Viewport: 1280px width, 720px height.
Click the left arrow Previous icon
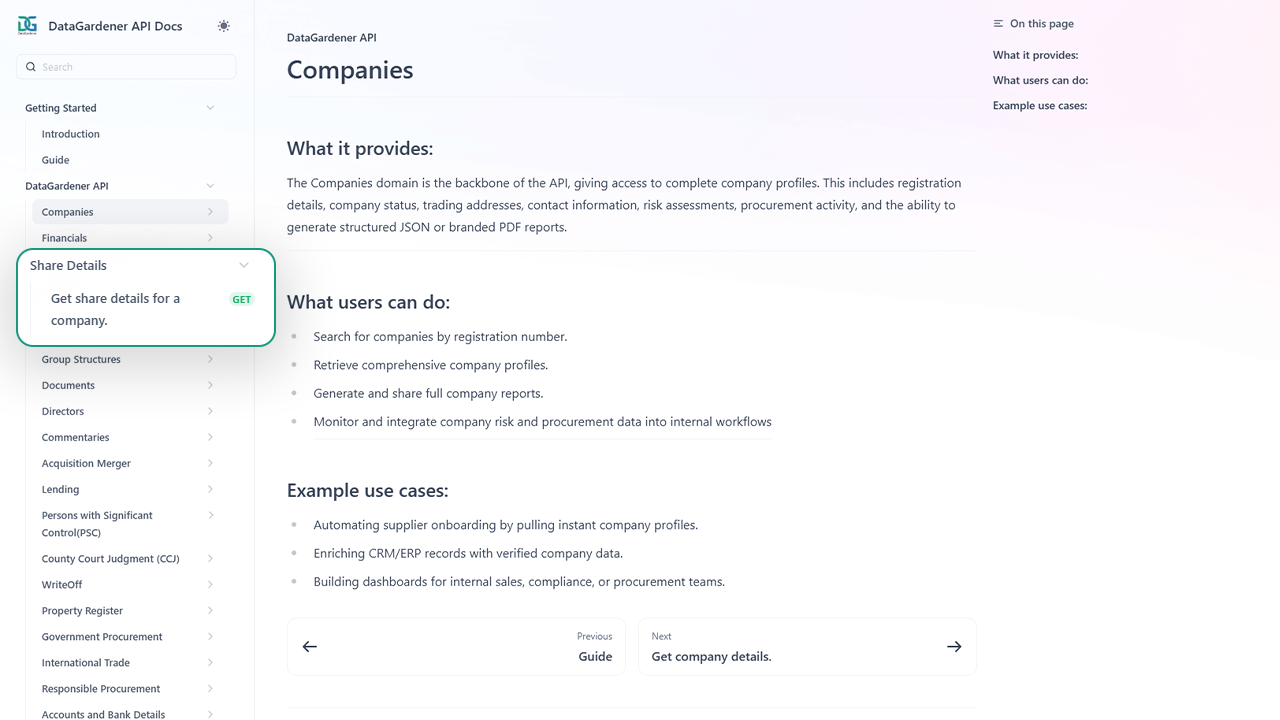click(310, 647)
